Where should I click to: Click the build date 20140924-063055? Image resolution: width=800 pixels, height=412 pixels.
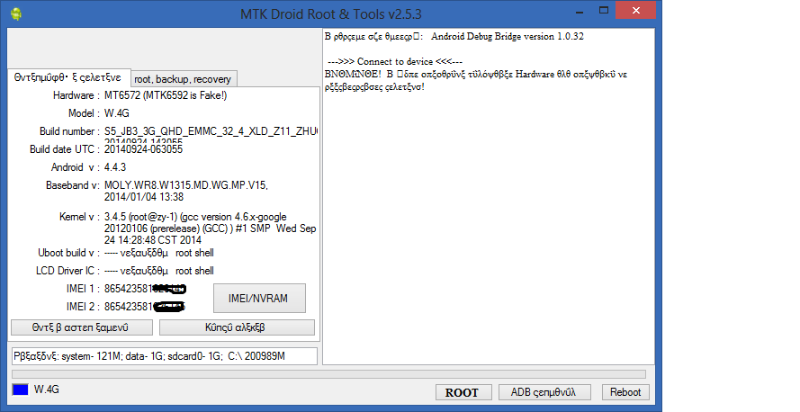[143, 149]
